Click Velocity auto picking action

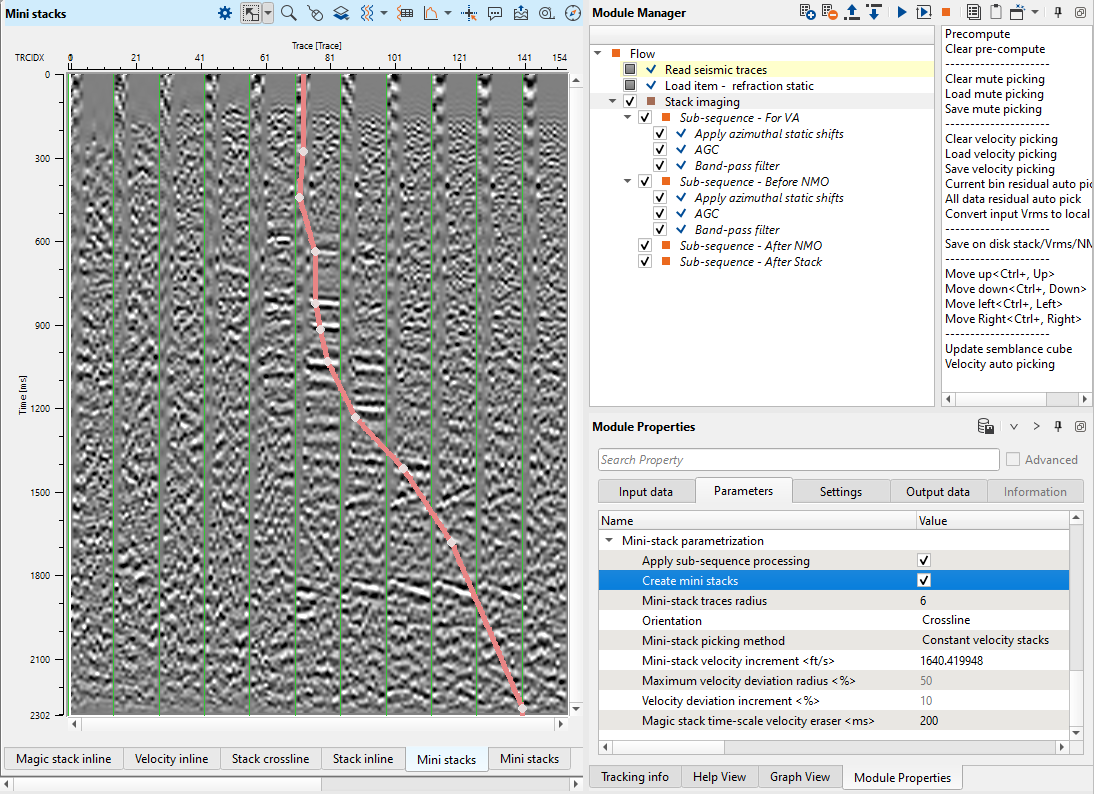click(1000, 364)
